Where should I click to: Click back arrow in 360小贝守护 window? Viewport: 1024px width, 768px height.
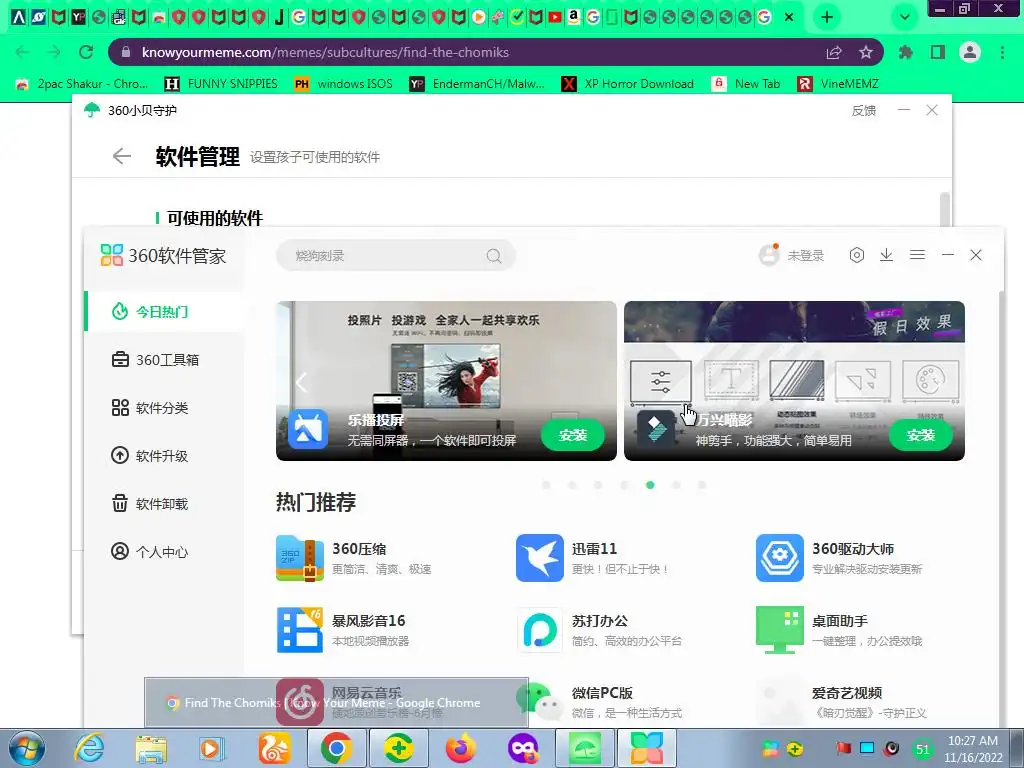pyautogui.click(x=121, y=156)
